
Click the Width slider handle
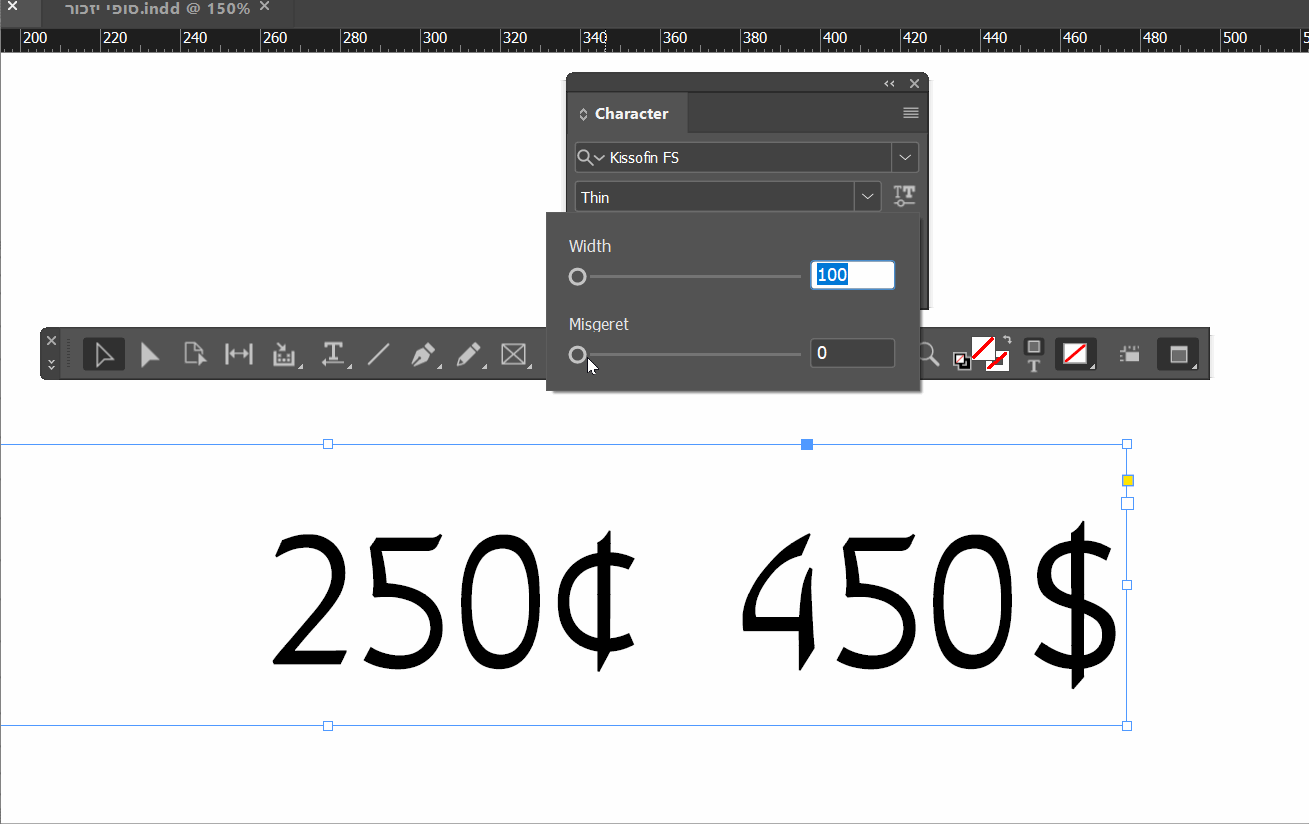point(577,277)
